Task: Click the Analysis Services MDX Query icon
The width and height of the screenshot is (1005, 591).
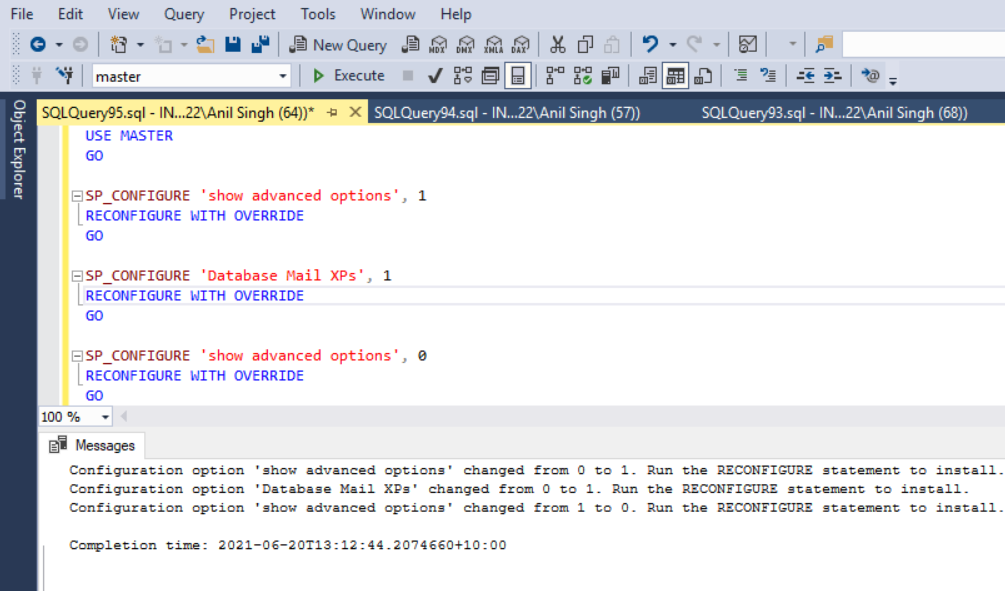Action: (x=437, y=44)
